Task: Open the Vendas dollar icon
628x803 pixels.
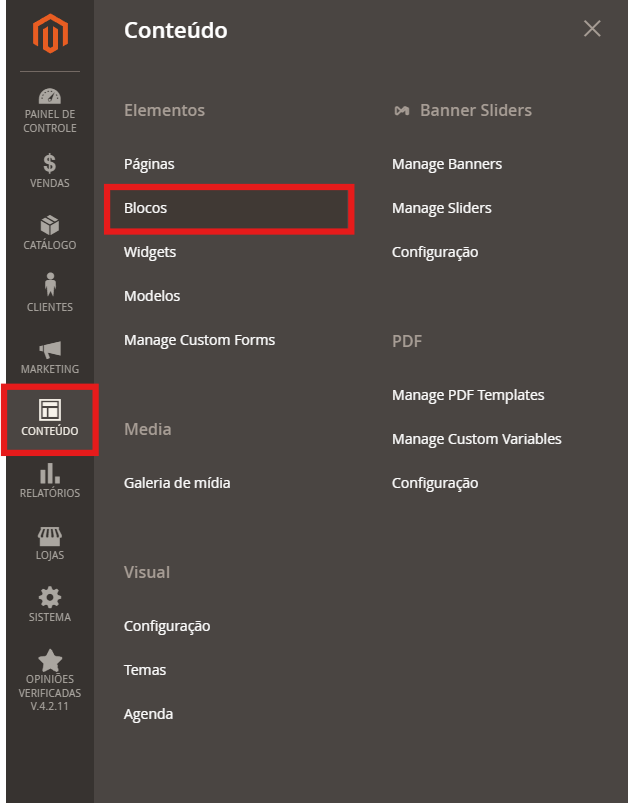Action: 49,163
